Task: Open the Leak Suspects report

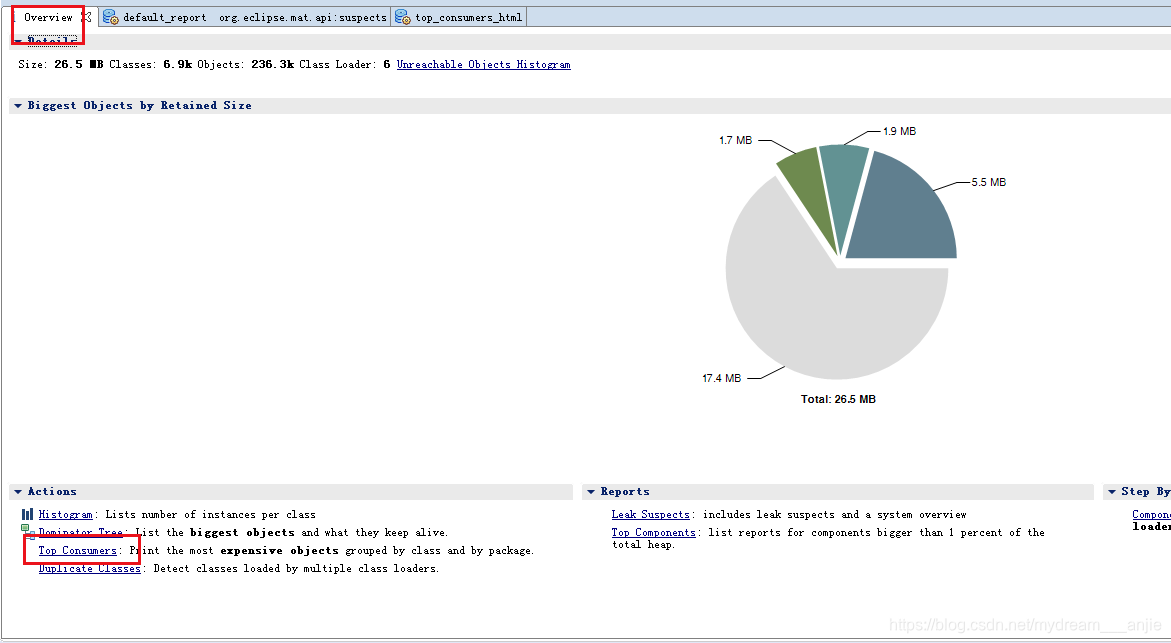Action: click(x=650, y=515)
